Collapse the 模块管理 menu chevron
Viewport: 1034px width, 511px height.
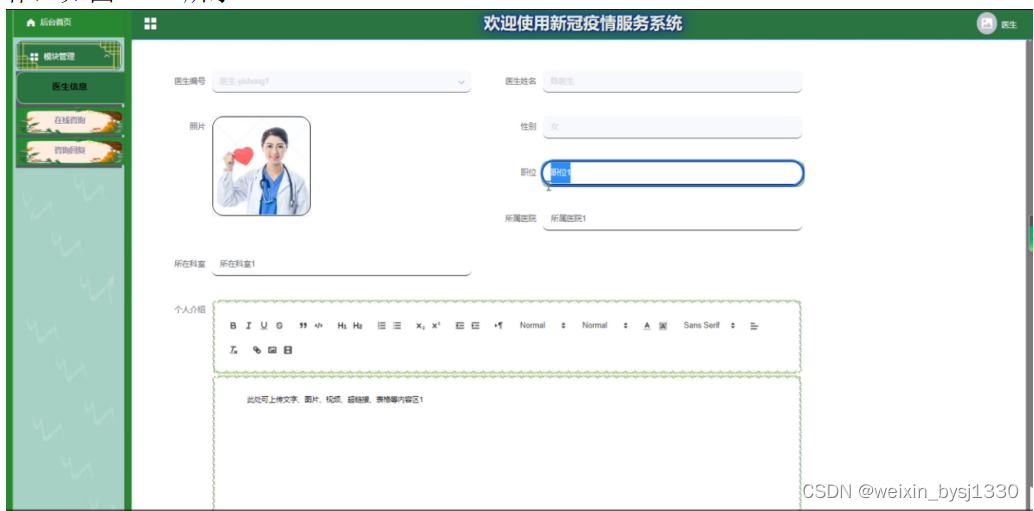pyautogui.click(x=107, y=57)
